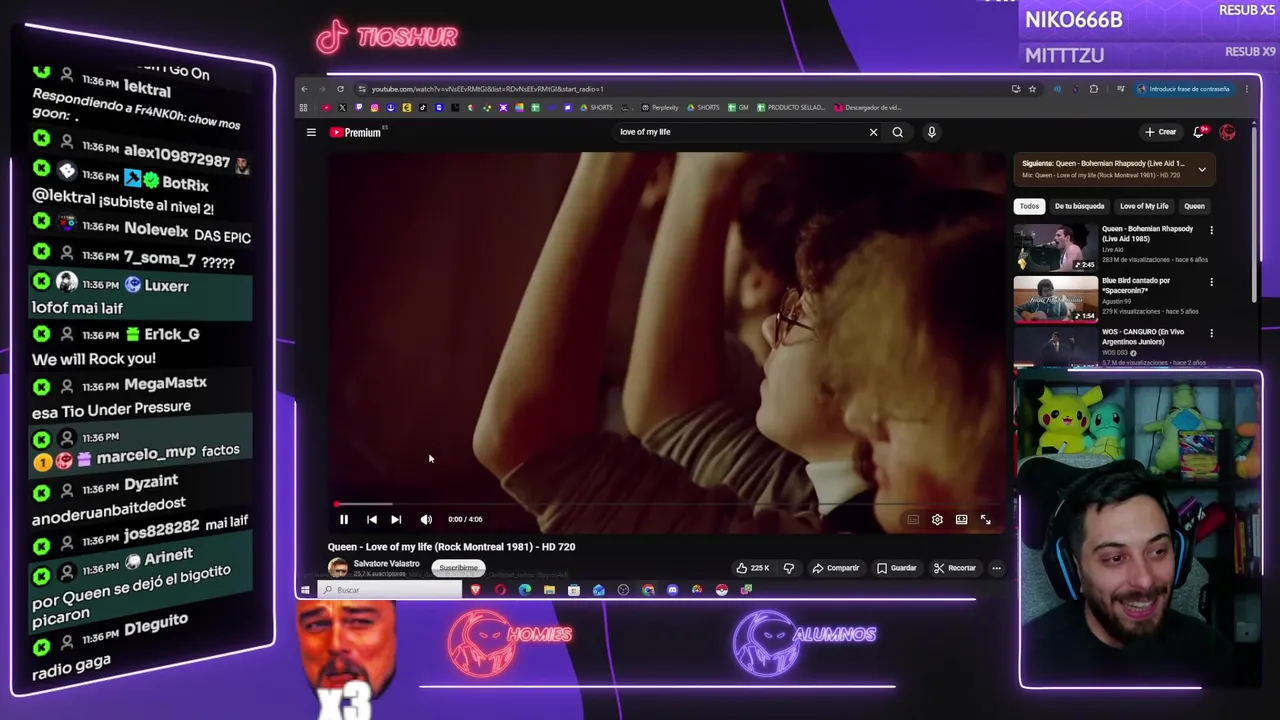Open Discord from taskbar
Screen dimensions: 1280x720
point(672,590)
